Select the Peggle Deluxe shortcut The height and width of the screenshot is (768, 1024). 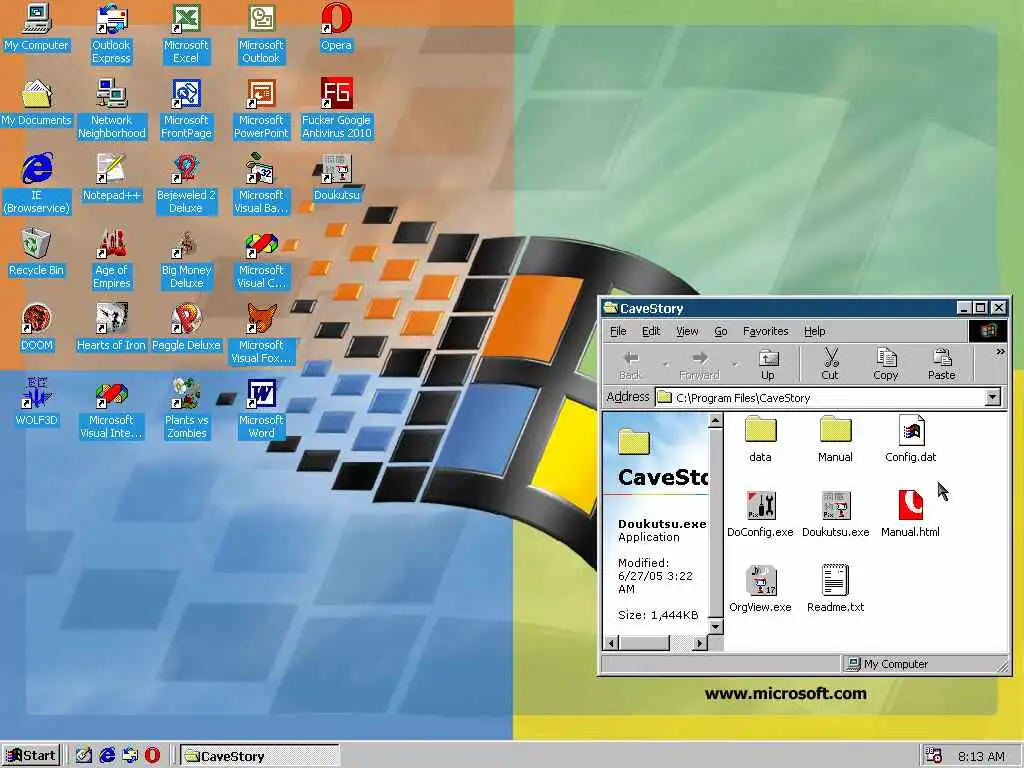pyautogui.click(x=186, y=328)
